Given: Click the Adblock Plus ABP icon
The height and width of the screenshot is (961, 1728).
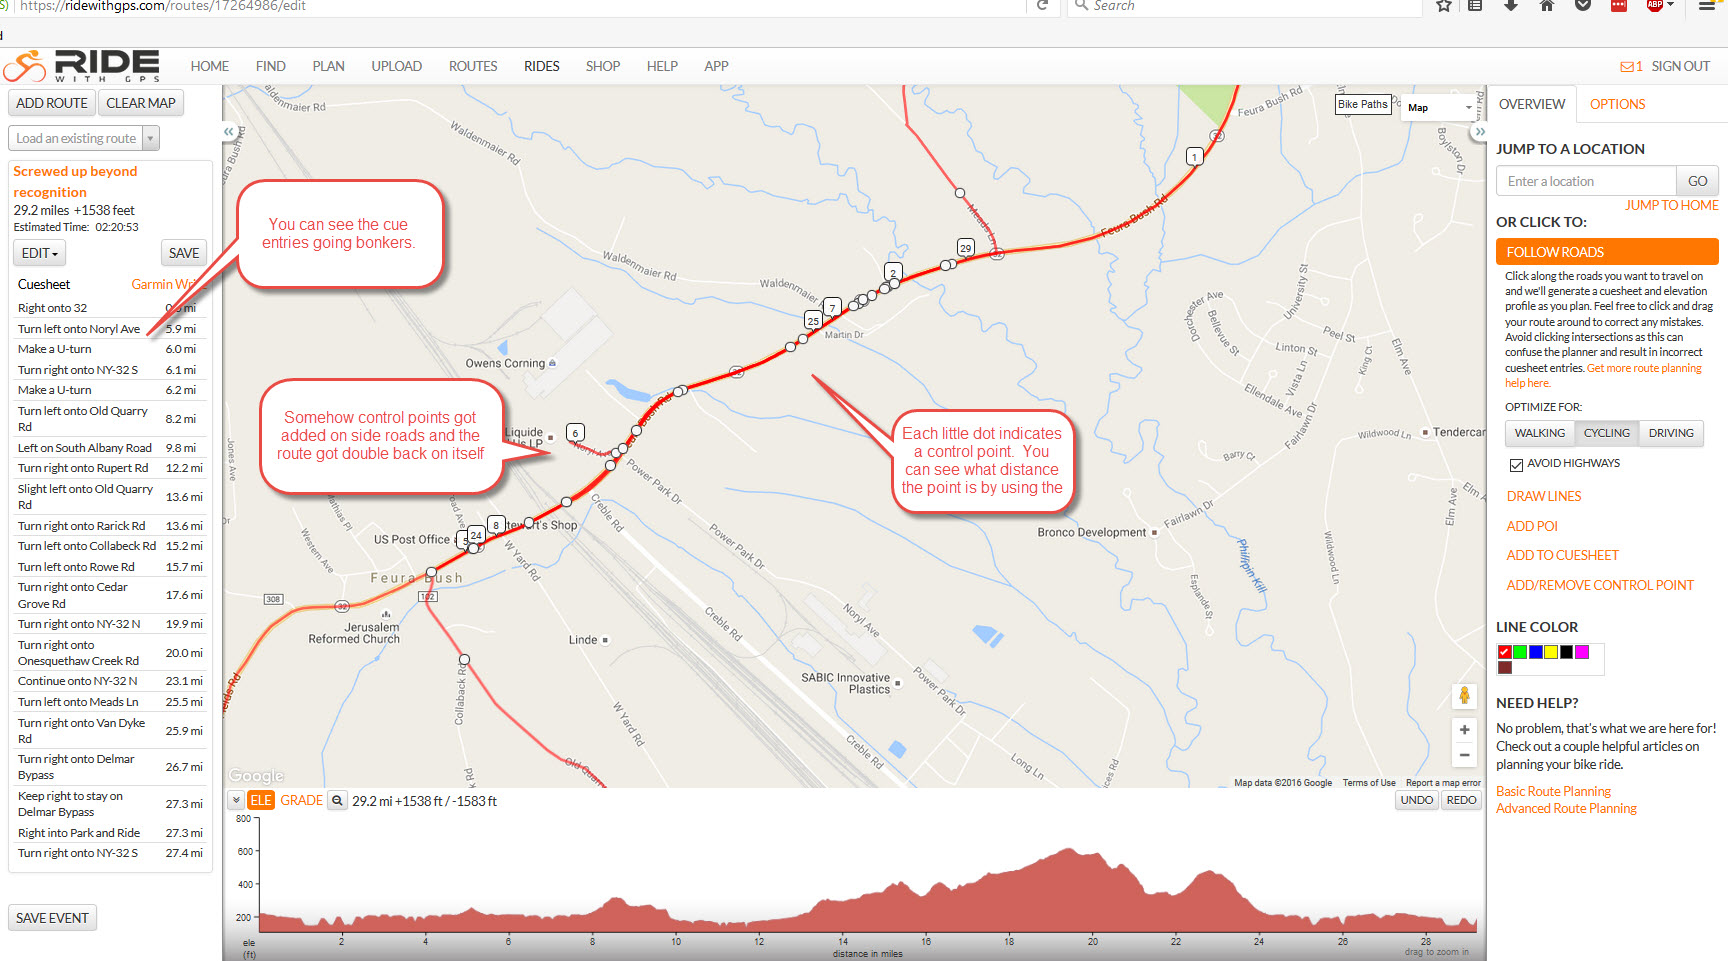Looking at the screenshot, I should coord(1655,6).
